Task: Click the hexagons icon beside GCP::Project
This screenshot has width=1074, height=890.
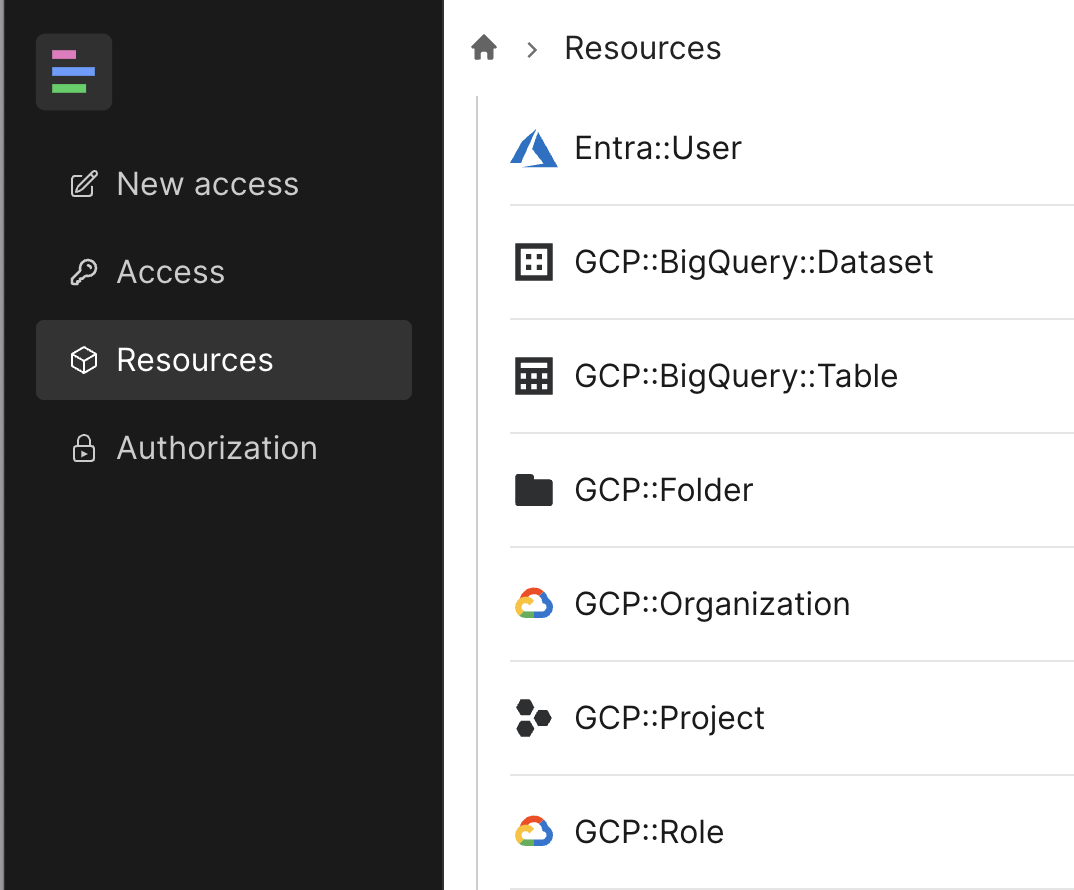Action: (x=534, y=718)
